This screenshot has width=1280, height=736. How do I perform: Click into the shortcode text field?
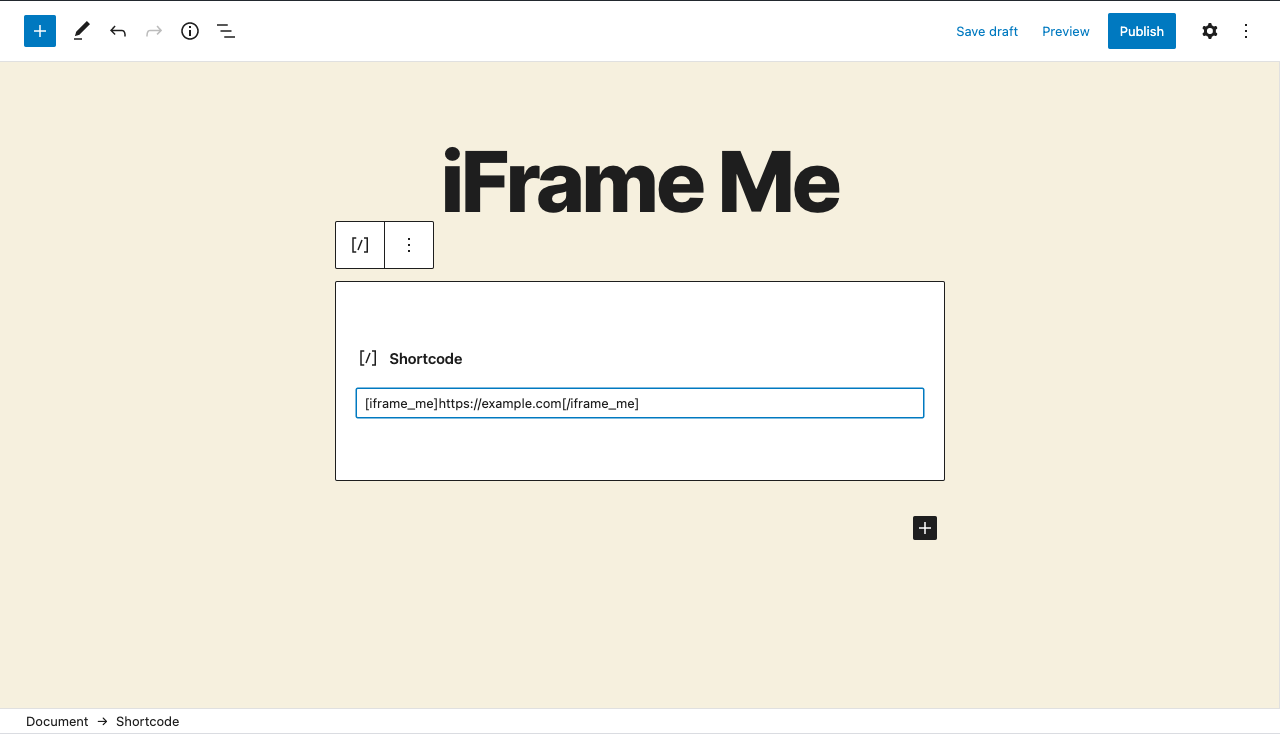(x=640, y=403)
